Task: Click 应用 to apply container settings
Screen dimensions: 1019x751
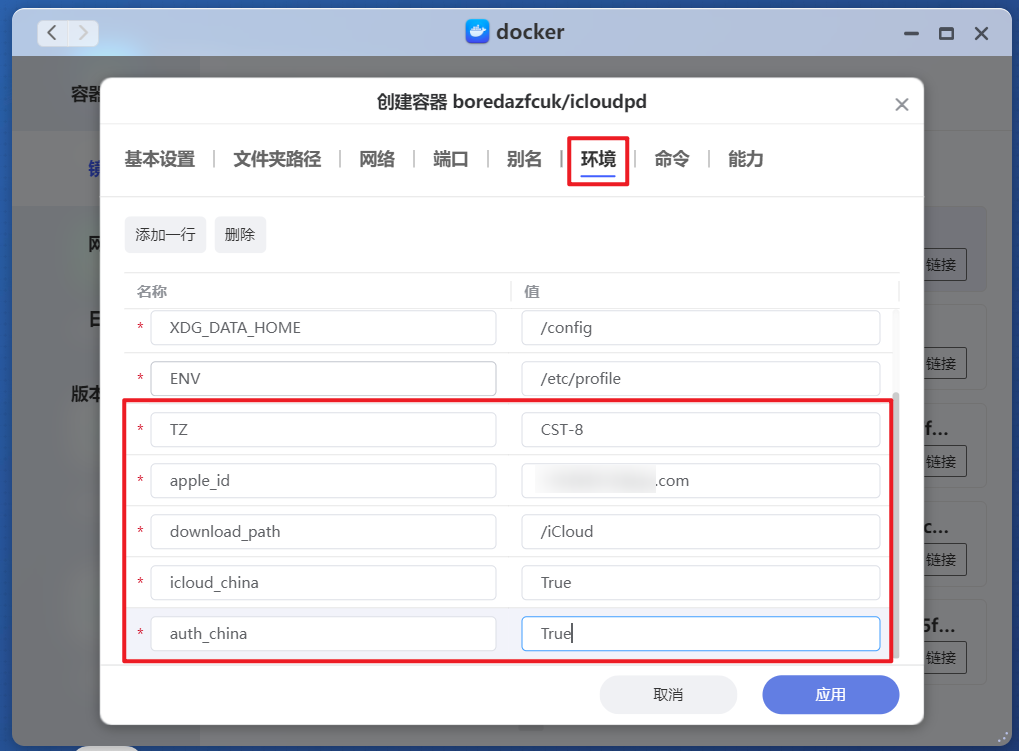Action: (x=830, y=694)
